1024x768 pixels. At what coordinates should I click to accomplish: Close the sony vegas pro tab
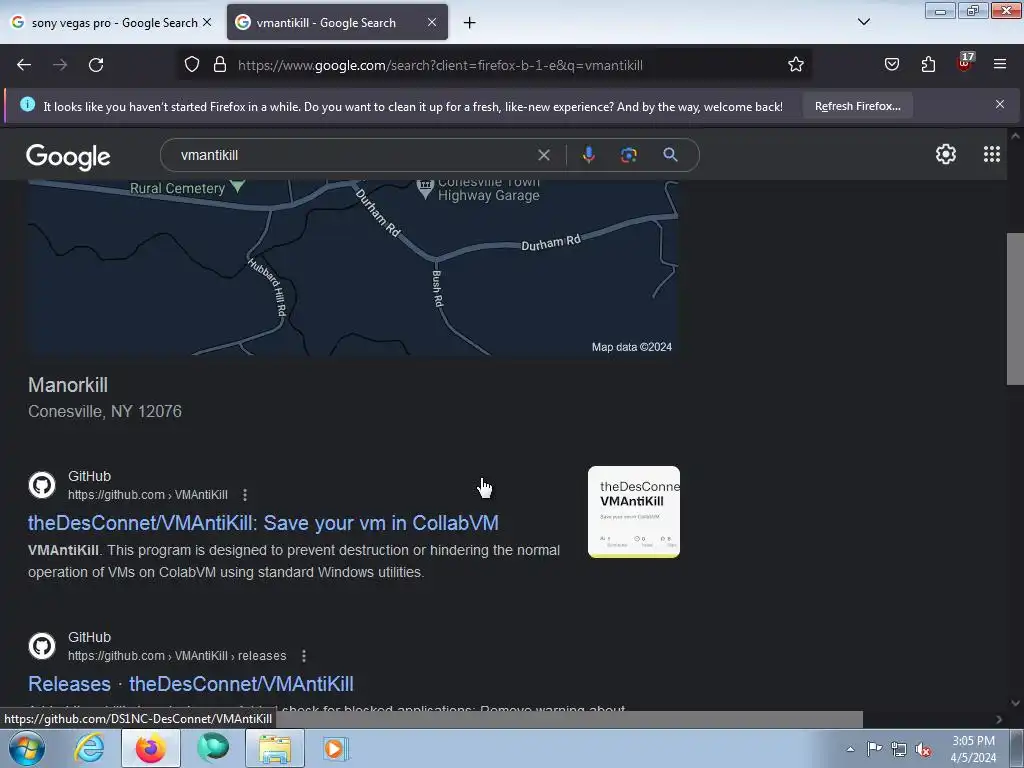pyautogui.click(x=207, y=22)
